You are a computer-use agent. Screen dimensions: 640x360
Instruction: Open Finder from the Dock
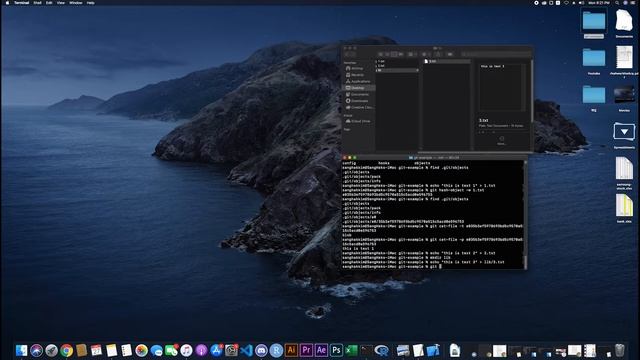tap(21, 350)
